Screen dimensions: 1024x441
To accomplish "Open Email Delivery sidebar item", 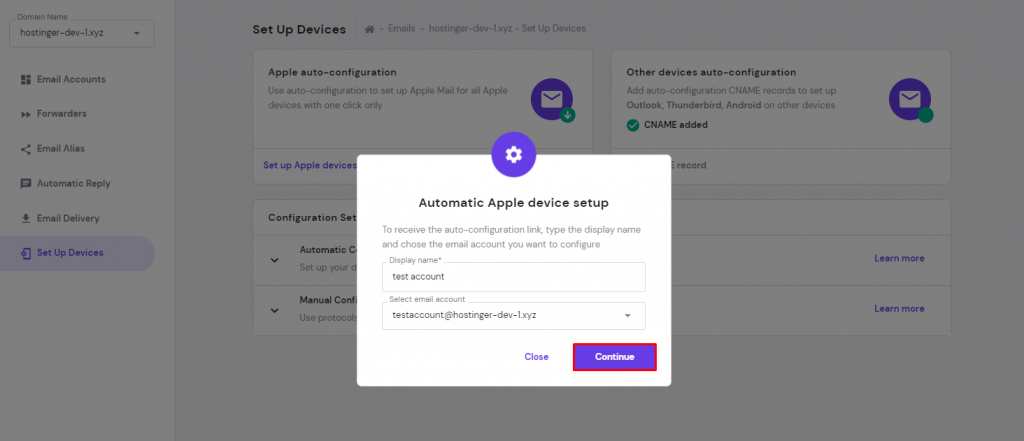I will [x=68, y=218].
